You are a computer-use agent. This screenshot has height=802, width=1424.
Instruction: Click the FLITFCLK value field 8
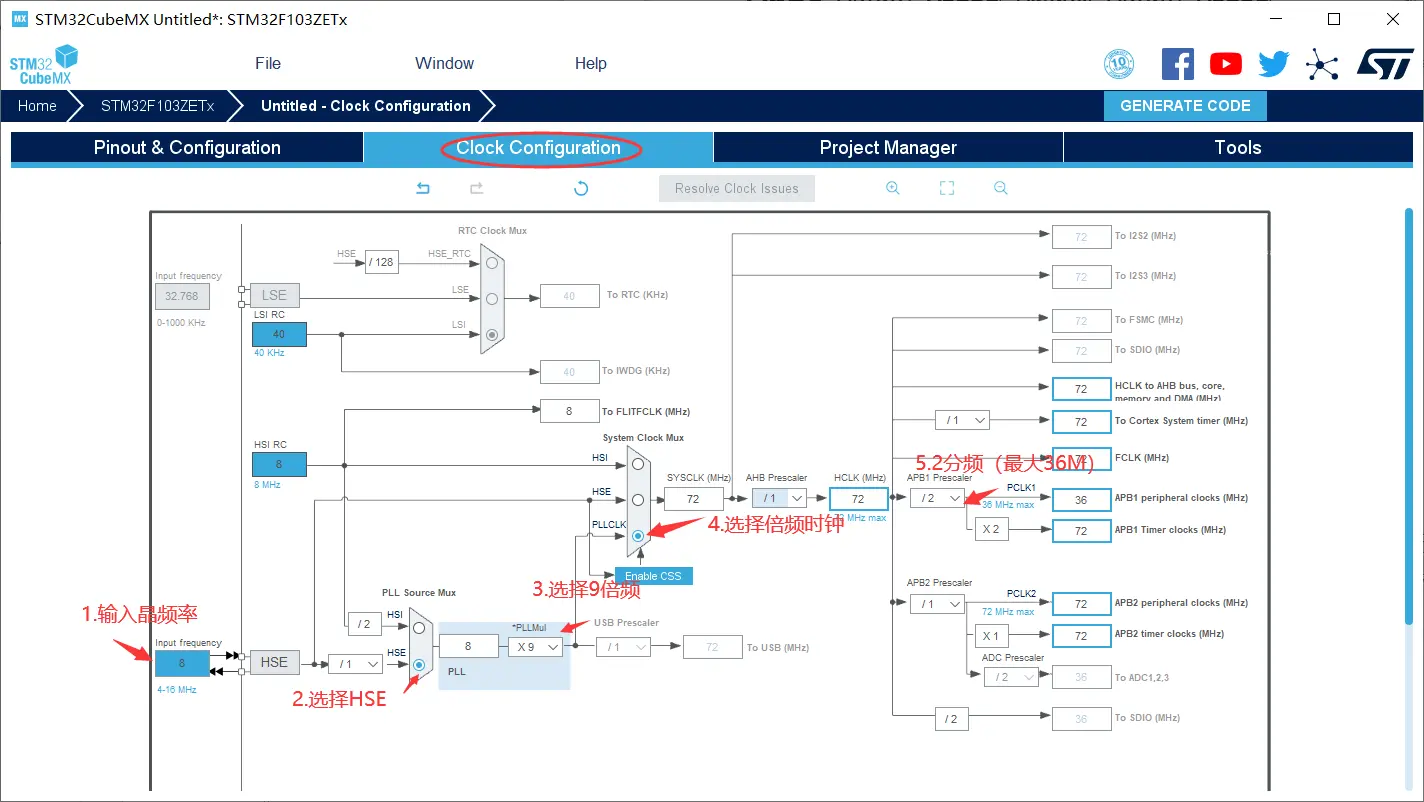pyautogui.click(x=569, y=411)
